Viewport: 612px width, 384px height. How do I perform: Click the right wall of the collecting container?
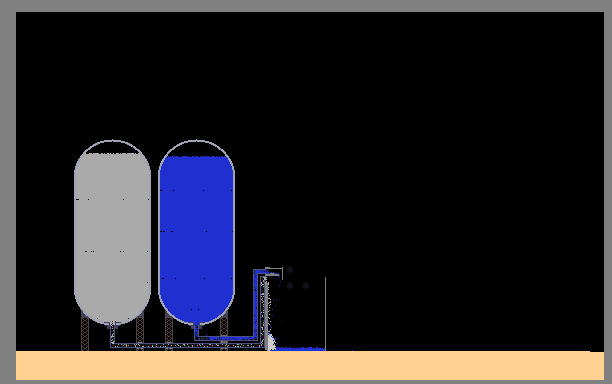(325, 314)
